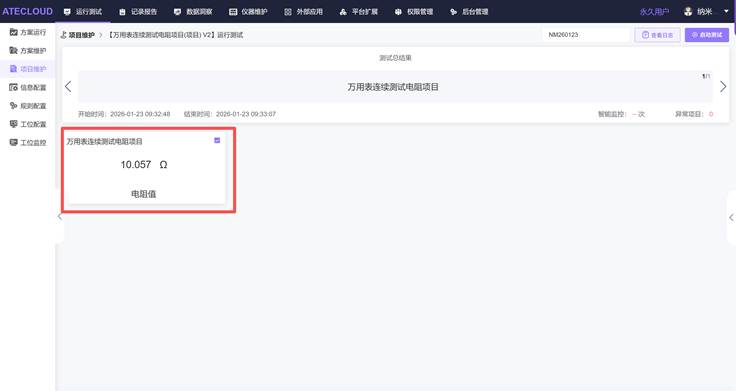736x391 pixels.
Task: Click the 开始时间 2026-01-23 09:32:48 text
Action: (x=124, y=114)
